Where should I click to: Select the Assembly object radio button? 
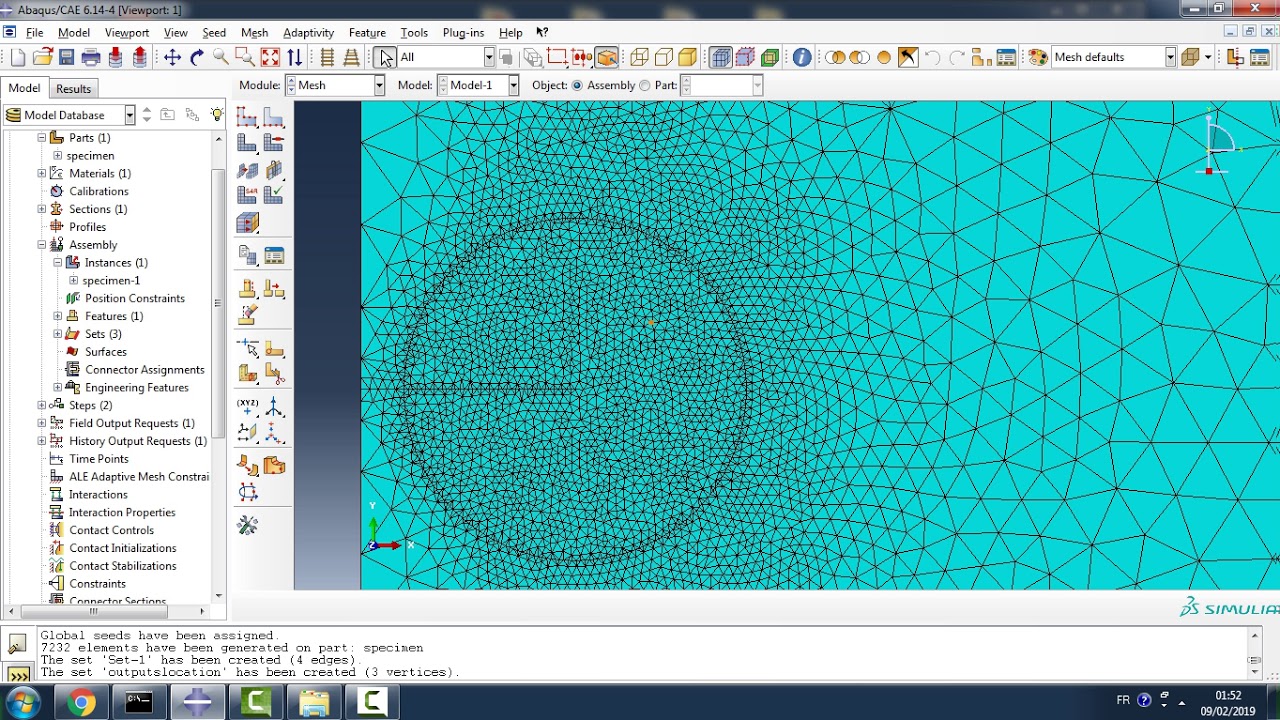(x=577, y=86)
